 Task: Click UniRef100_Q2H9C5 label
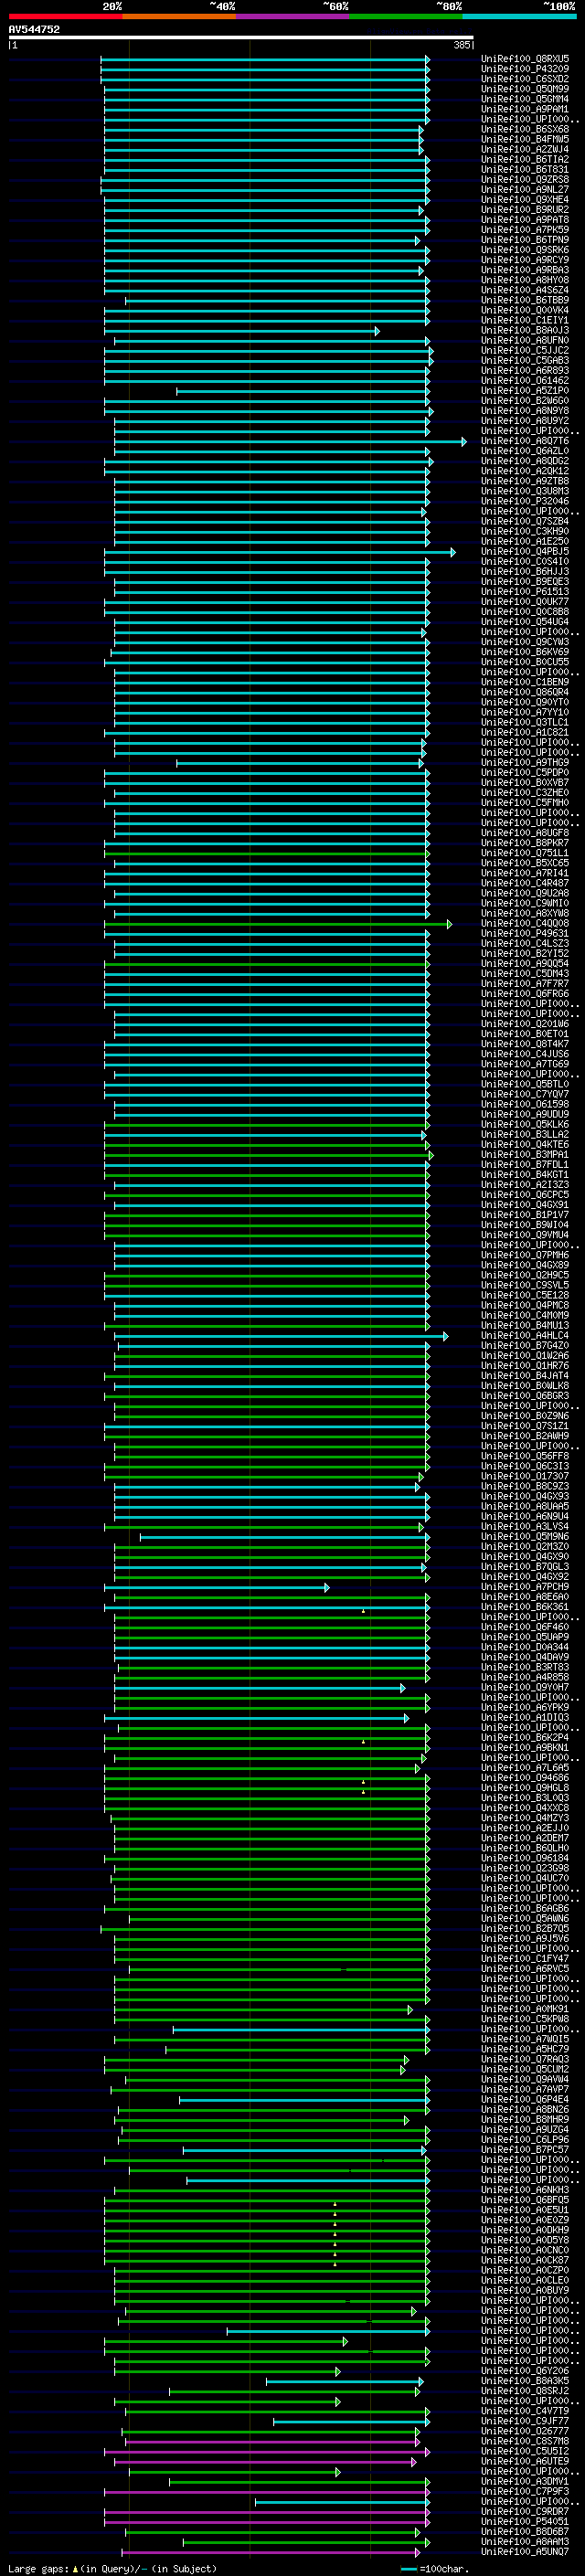525,1276
